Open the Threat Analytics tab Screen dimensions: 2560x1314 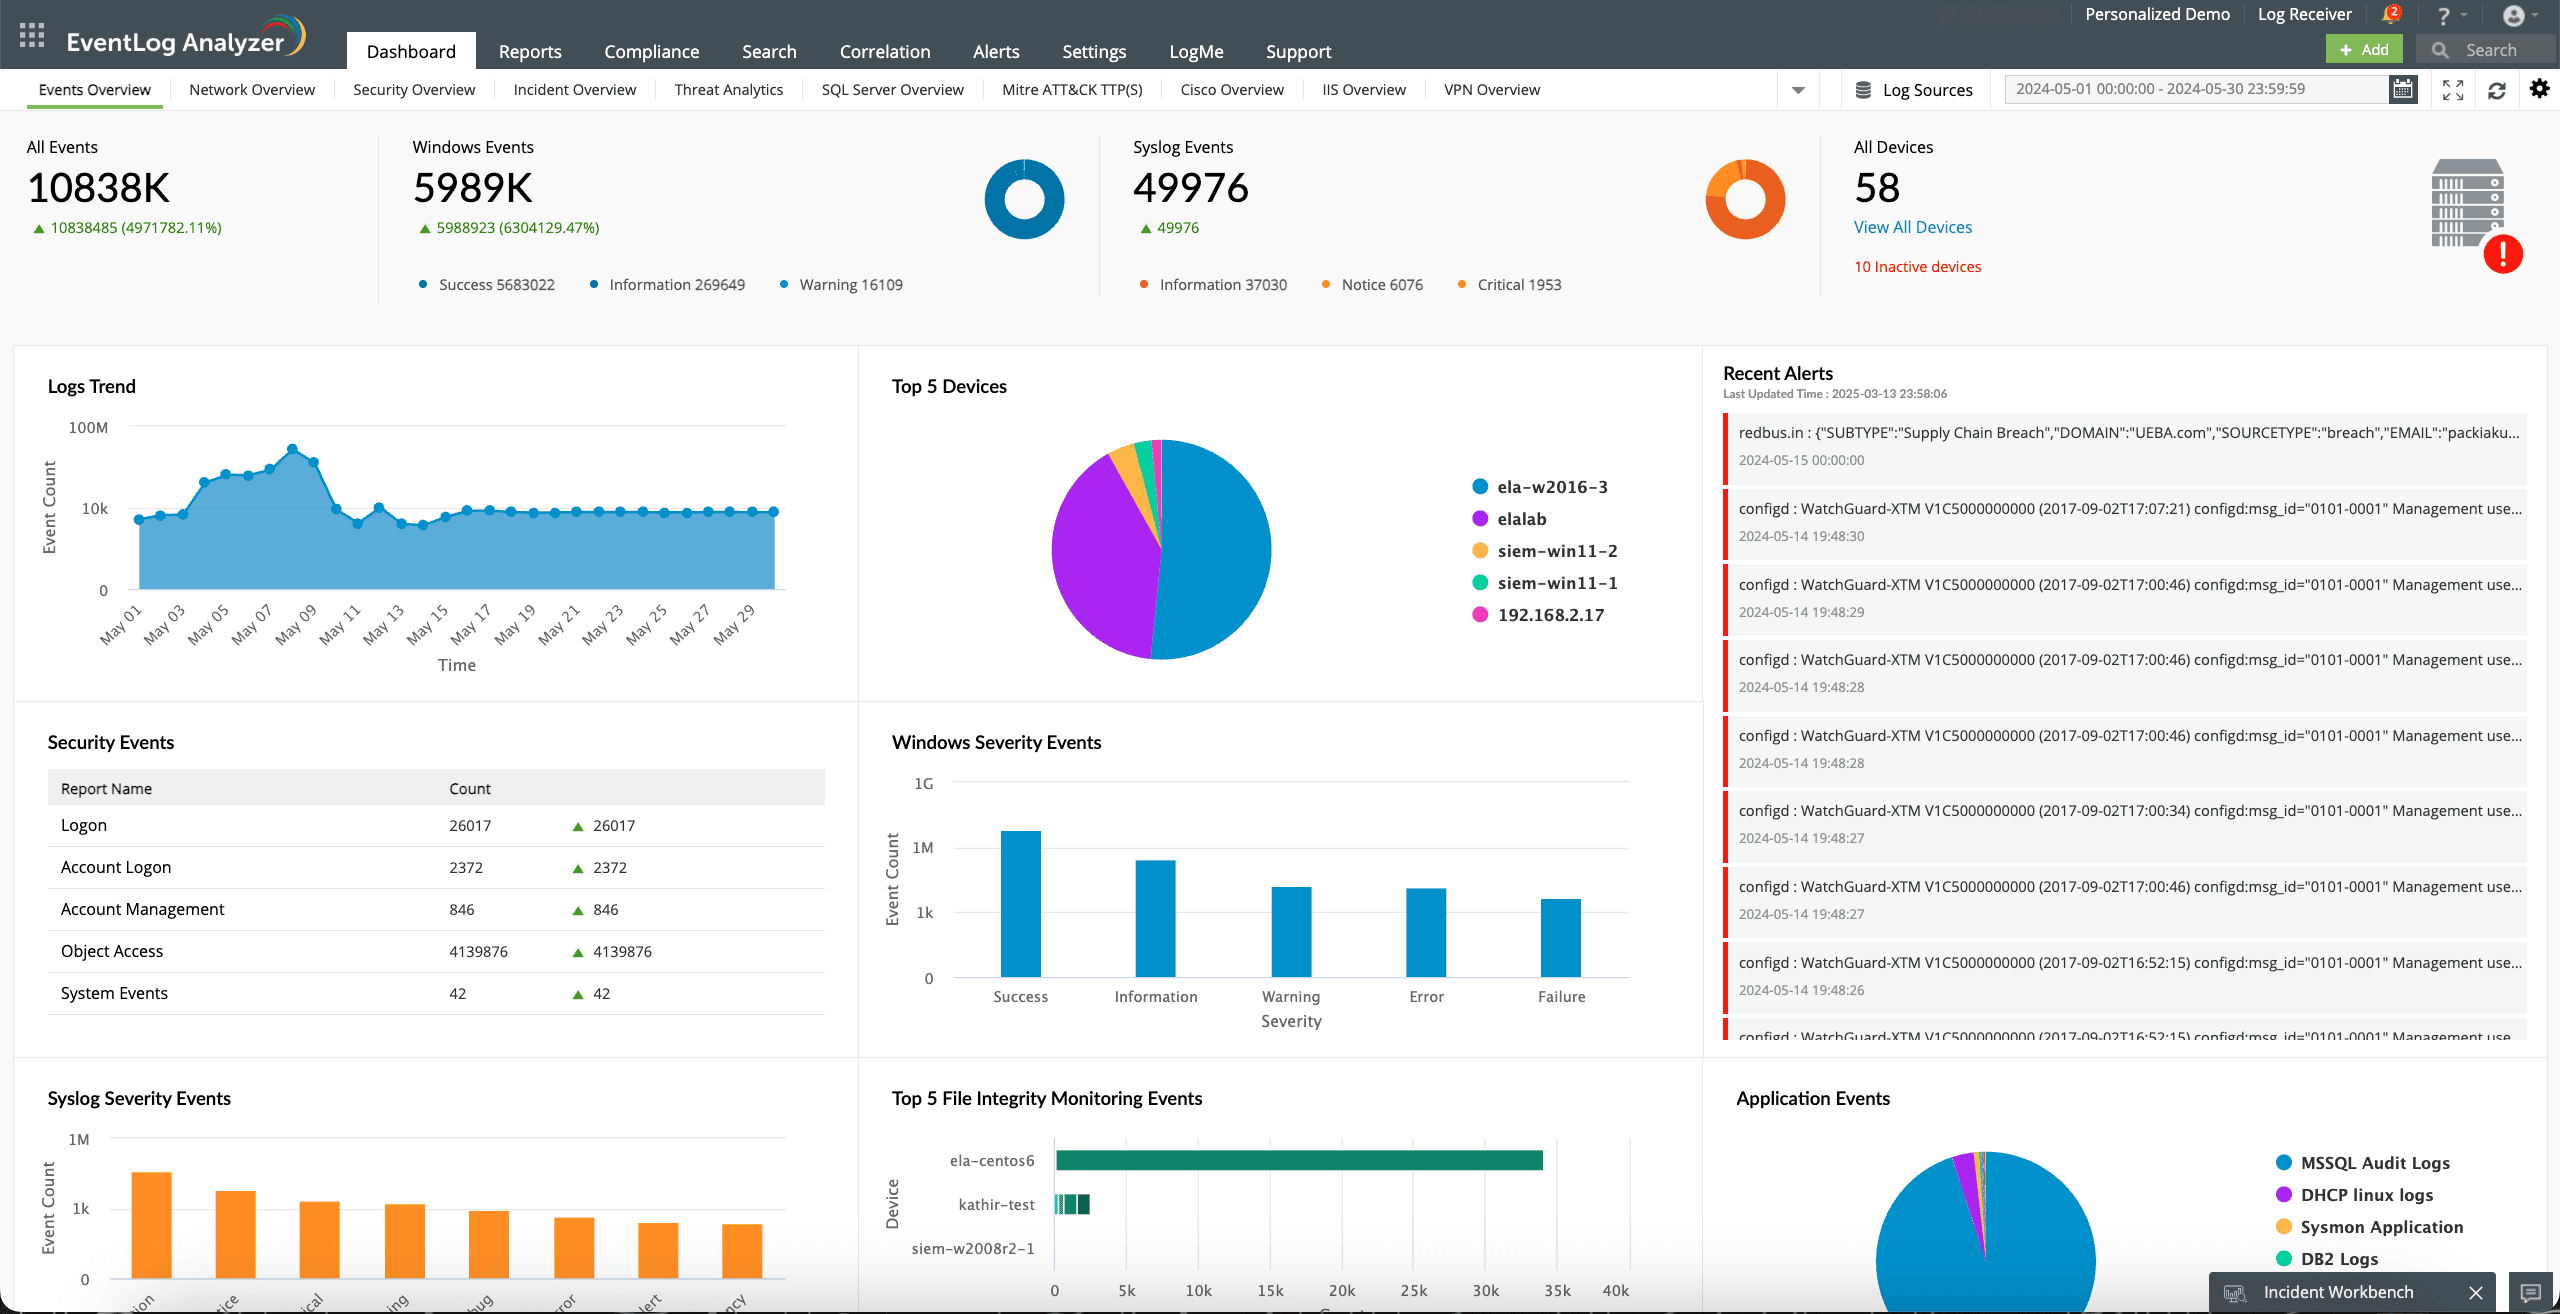click(x=728, y=89)
